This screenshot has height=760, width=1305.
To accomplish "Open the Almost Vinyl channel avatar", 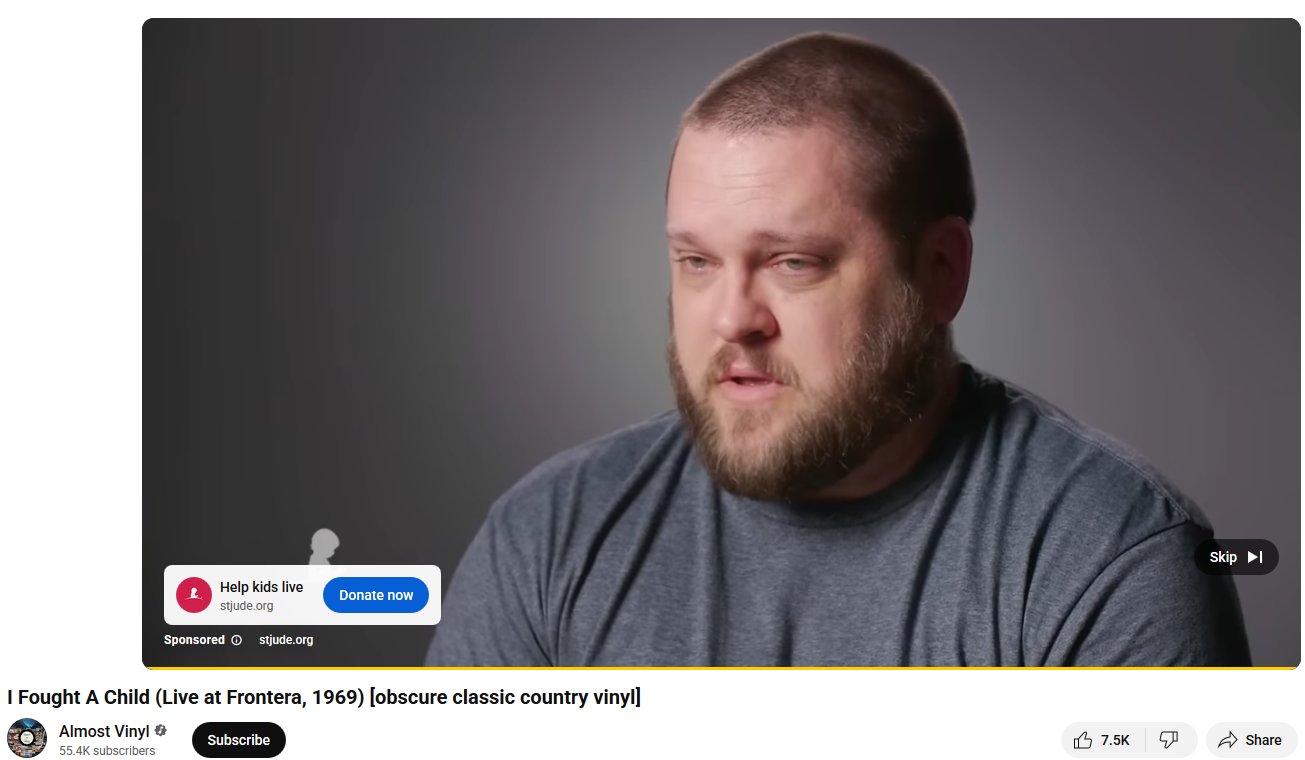I will point(27,739).
